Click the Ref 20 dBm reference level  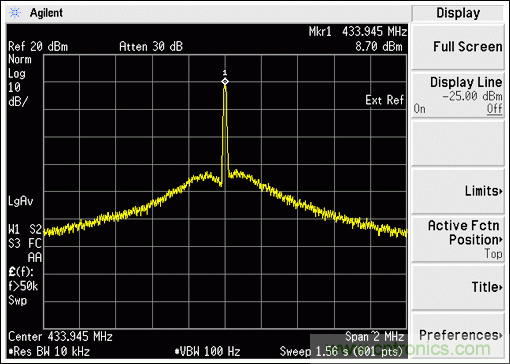coord(38,47)
